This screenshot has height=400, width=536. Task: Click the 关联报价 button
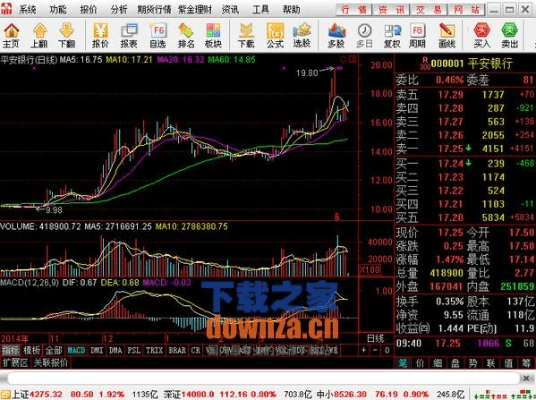(x=51, y=362)
